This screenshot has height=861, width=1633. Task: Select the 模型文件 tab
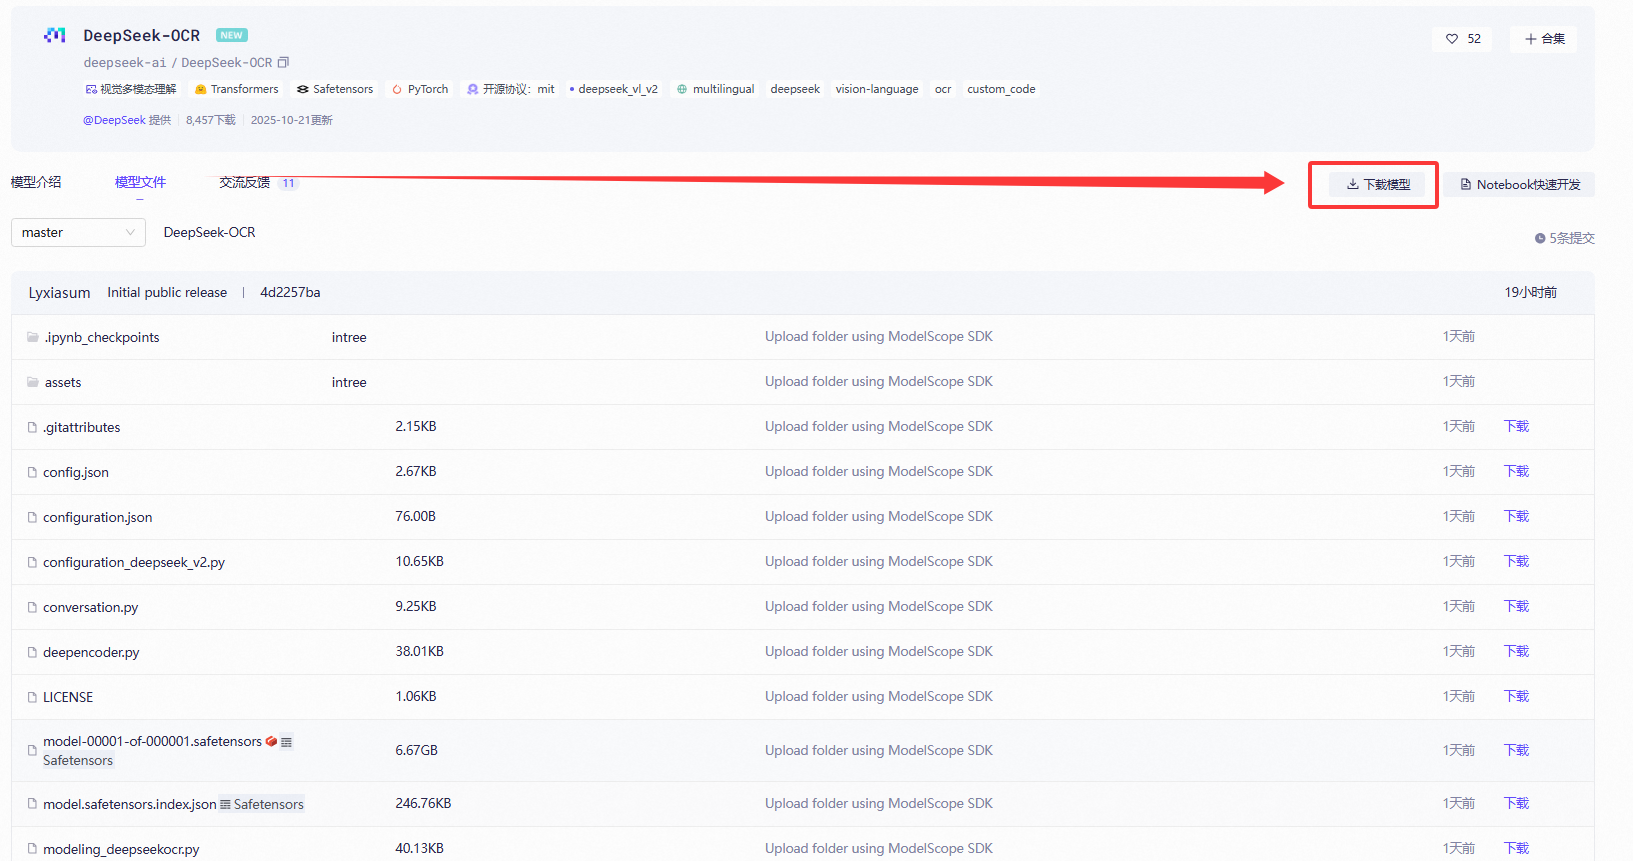140,182
